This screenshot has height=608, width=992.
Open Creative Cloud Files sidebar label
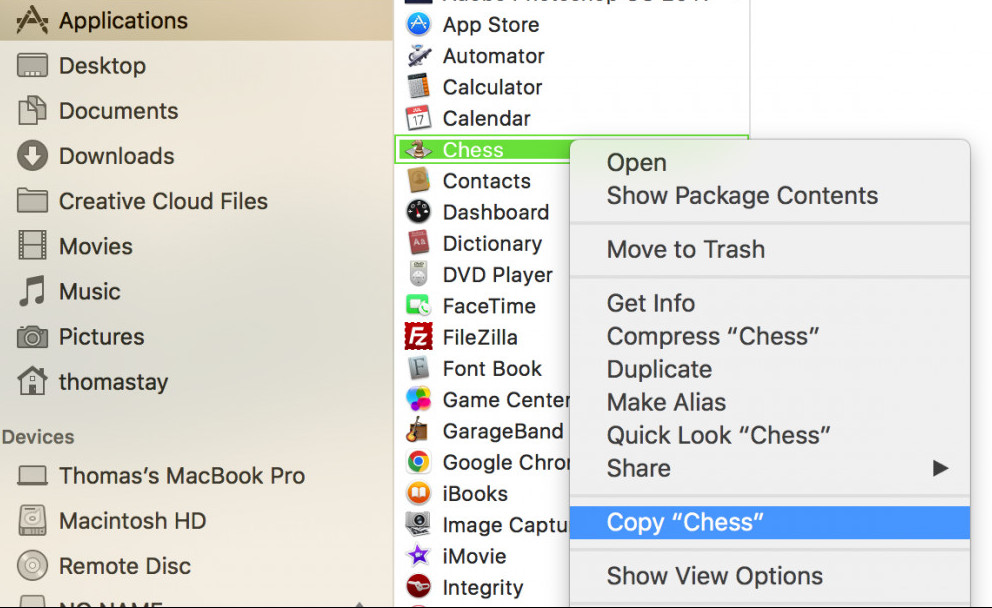tap(163, 201)
